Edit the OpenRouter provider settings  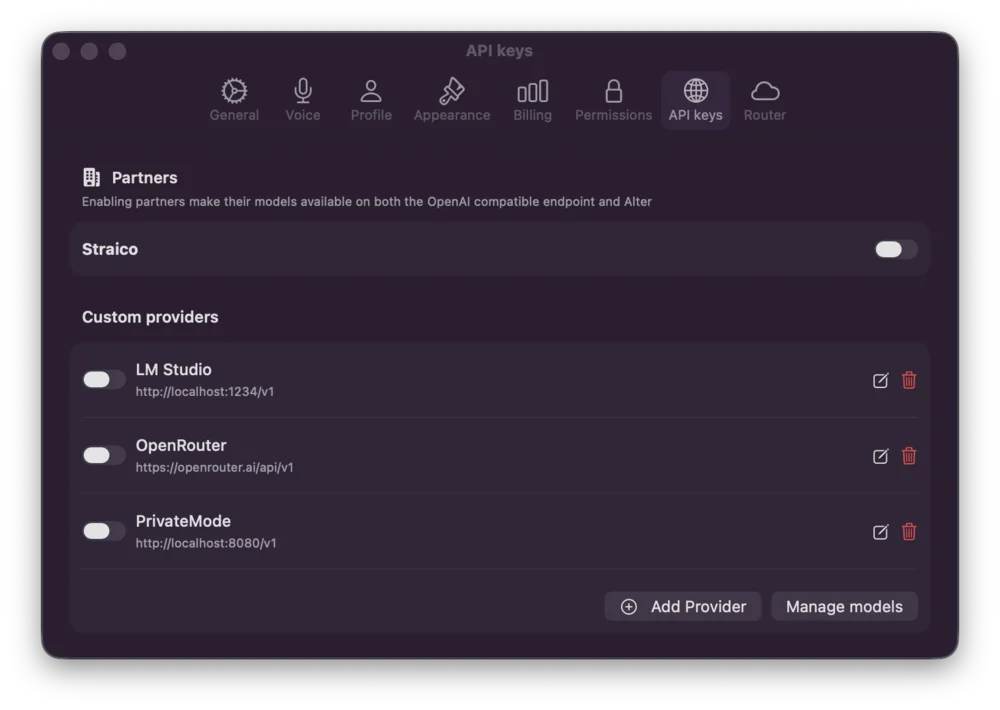click(x=880, y=456)
